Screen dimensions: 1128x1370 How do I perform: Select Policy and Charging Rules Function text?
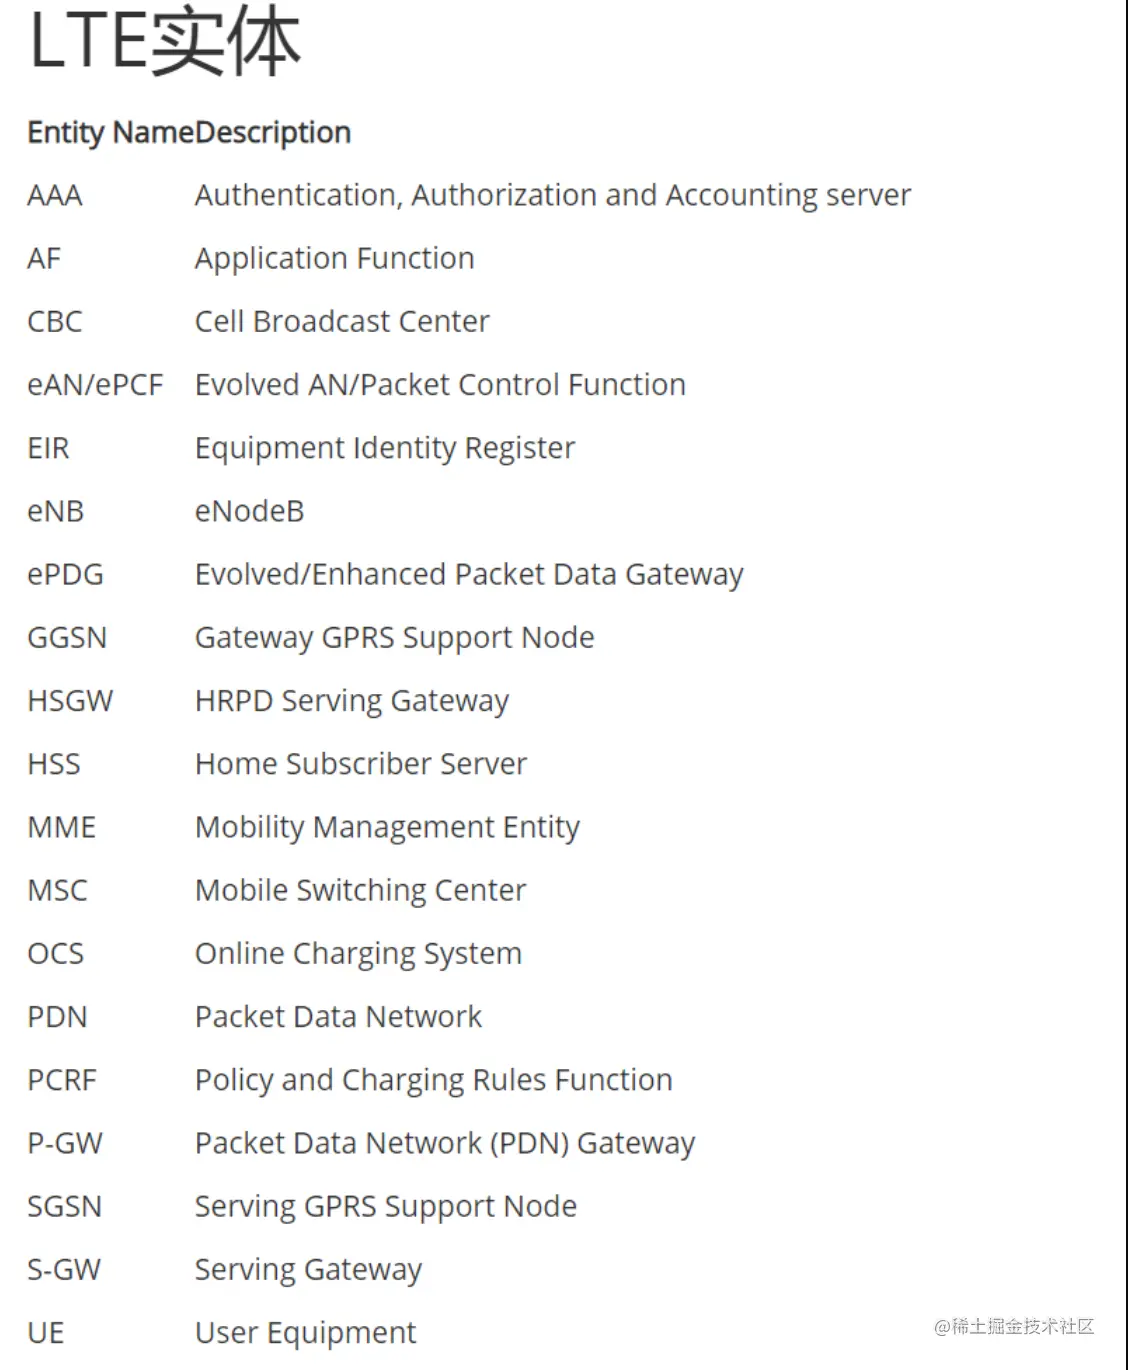tap(434, 1080)
